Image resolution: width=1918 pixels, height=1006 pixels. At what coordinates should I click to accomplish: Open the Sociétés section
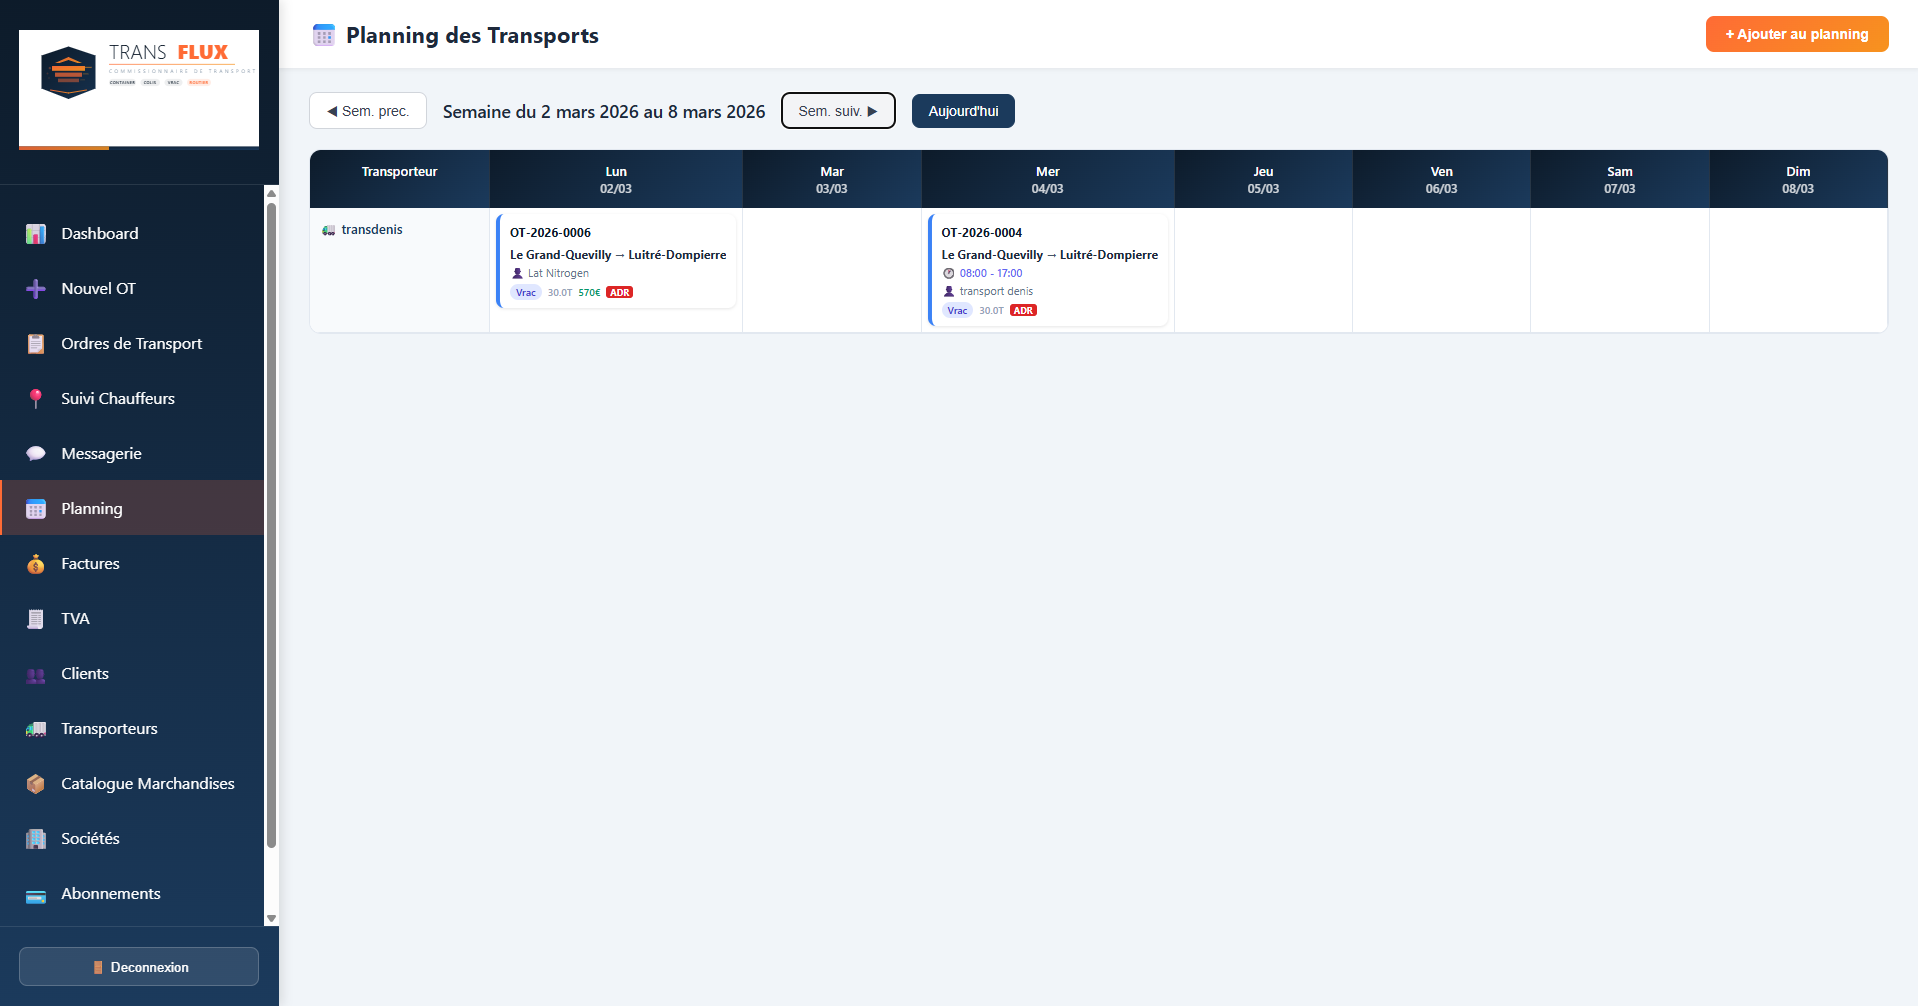pos(89,838)
